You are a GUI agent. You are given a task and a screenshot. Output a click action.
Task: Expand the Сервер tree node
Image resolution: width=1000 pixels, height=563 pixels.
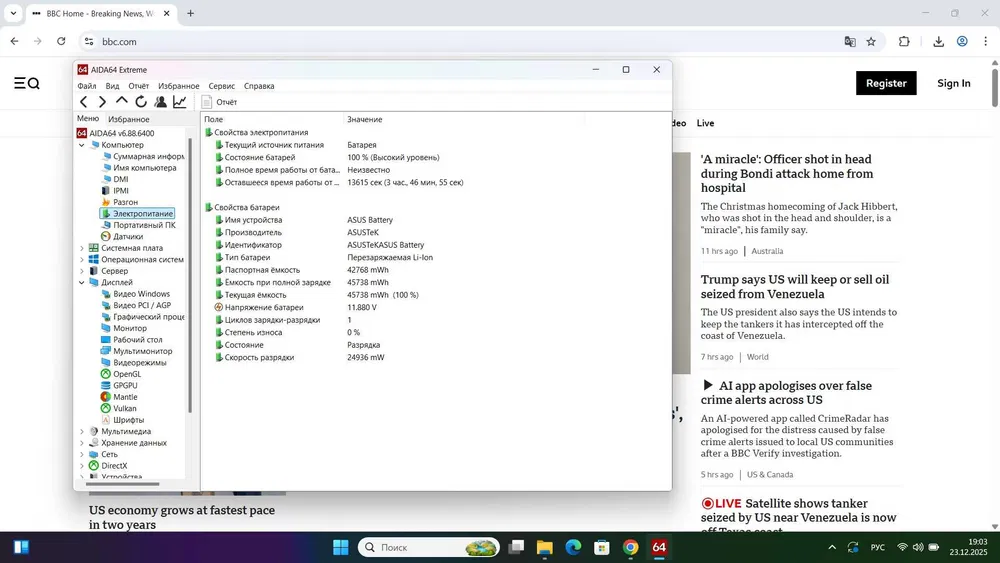(82, 271)
